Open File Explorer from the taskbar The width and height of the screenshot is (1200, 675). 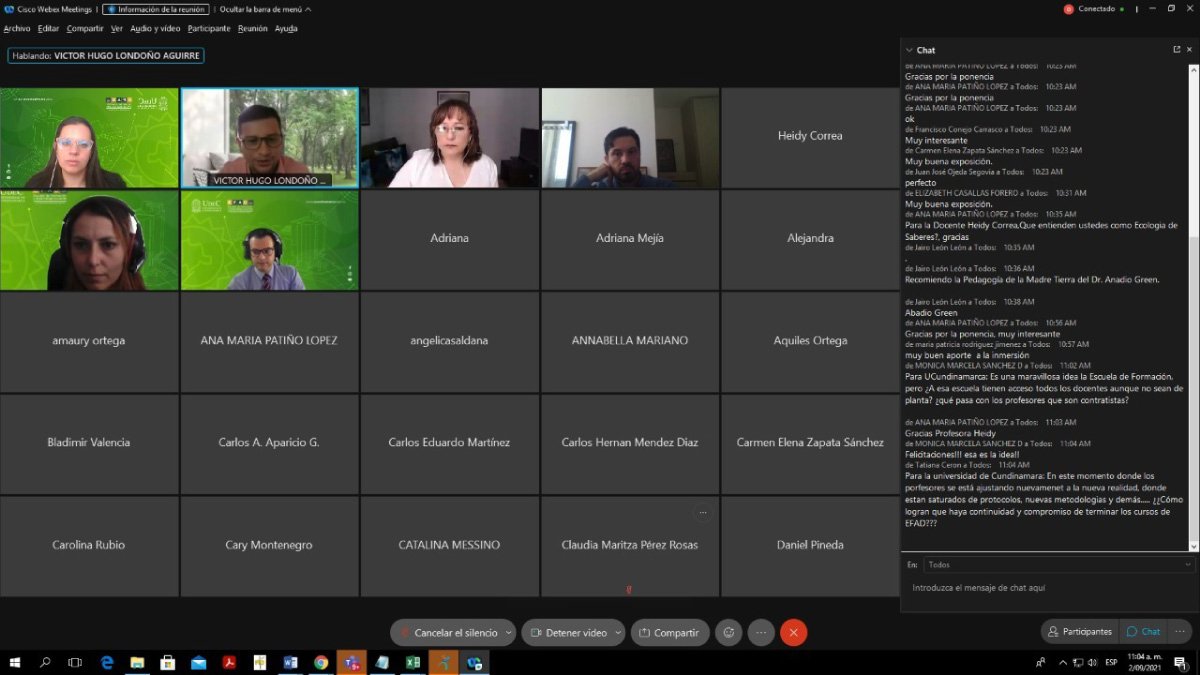tap(137, 662)
